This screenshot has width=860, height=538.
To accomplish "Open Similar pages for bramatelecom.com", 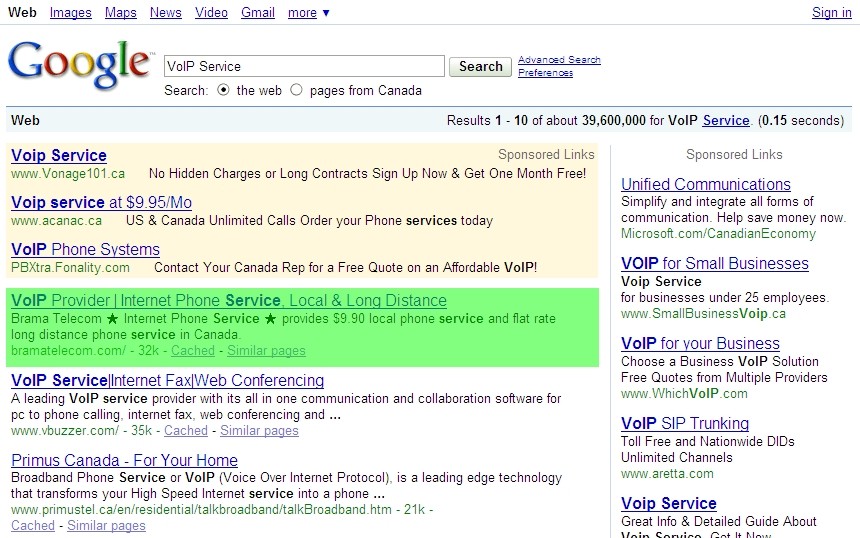I will [x=266, y=350].
